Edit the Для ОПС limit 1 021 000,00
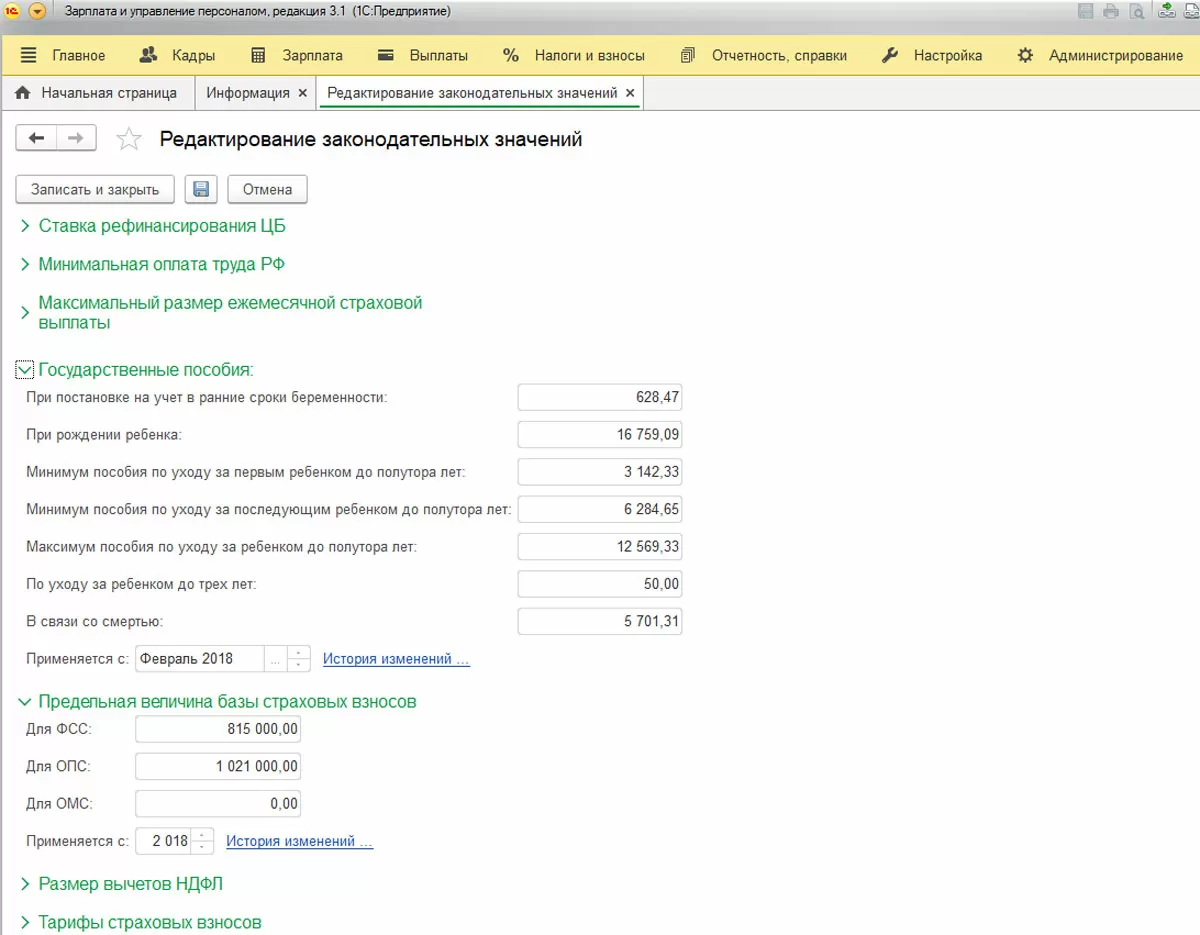 coord(217,767)
